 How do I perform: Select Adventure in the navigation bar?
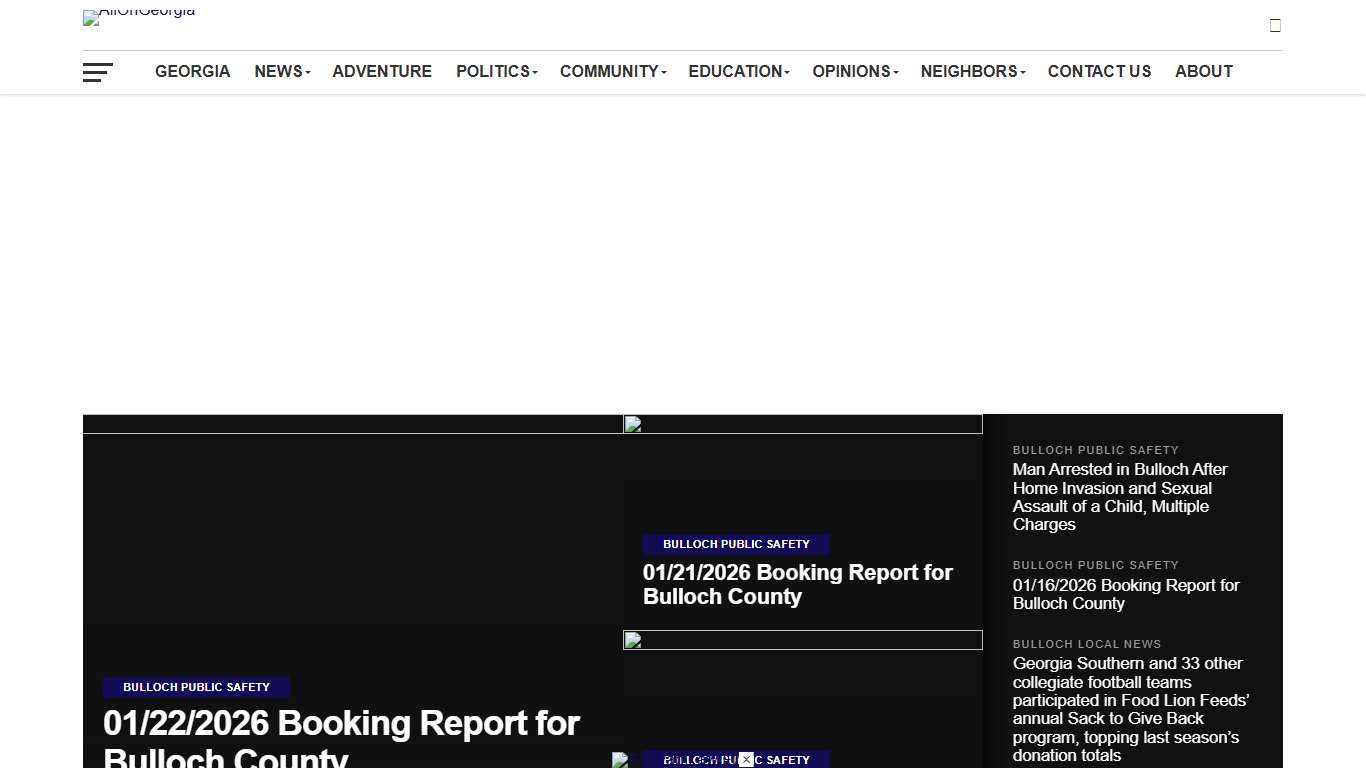coord(382,72)
